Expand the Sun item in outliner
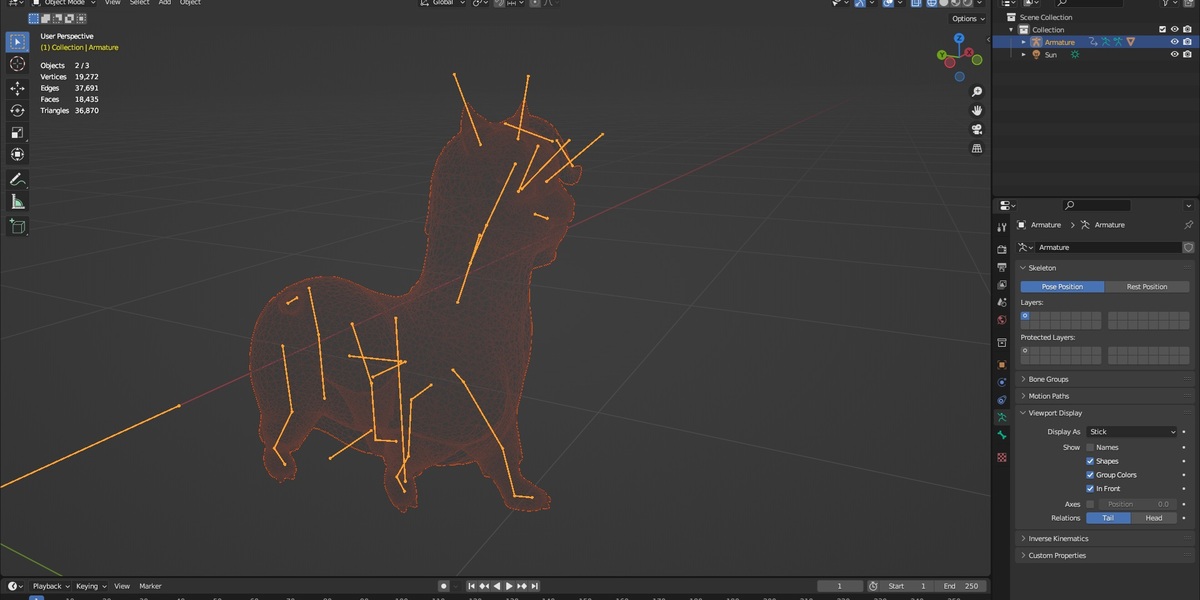Screen dimensions: 1200x600 (x=1023, y=55)
